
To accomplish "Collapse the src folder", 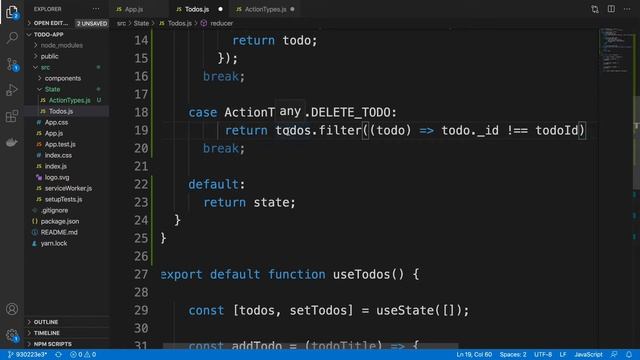I will coord(45,67).
